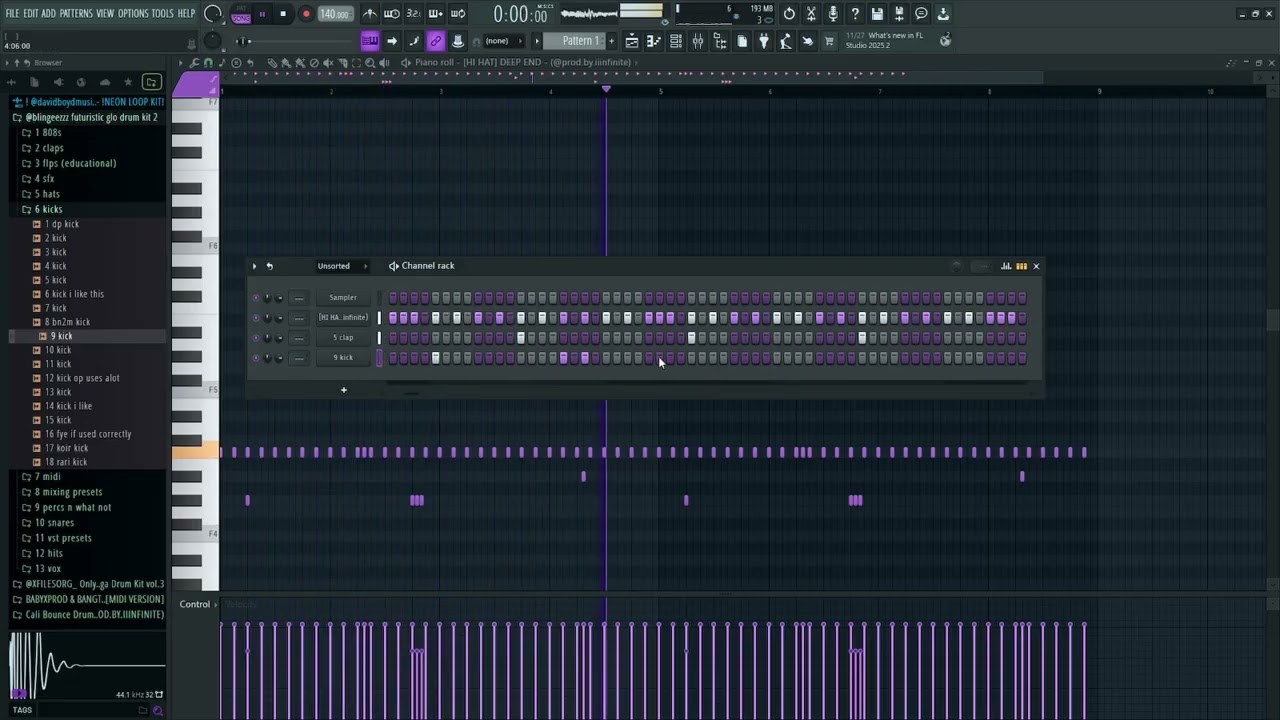Click the Export download arrow icon
The image size is (1280, 720).
[943, 14]
